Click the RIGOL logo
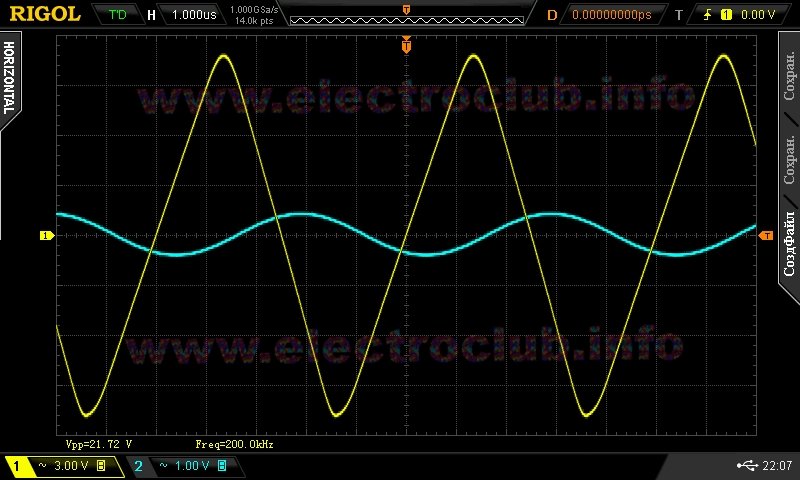Screen dimensions: 800x480 45,14
